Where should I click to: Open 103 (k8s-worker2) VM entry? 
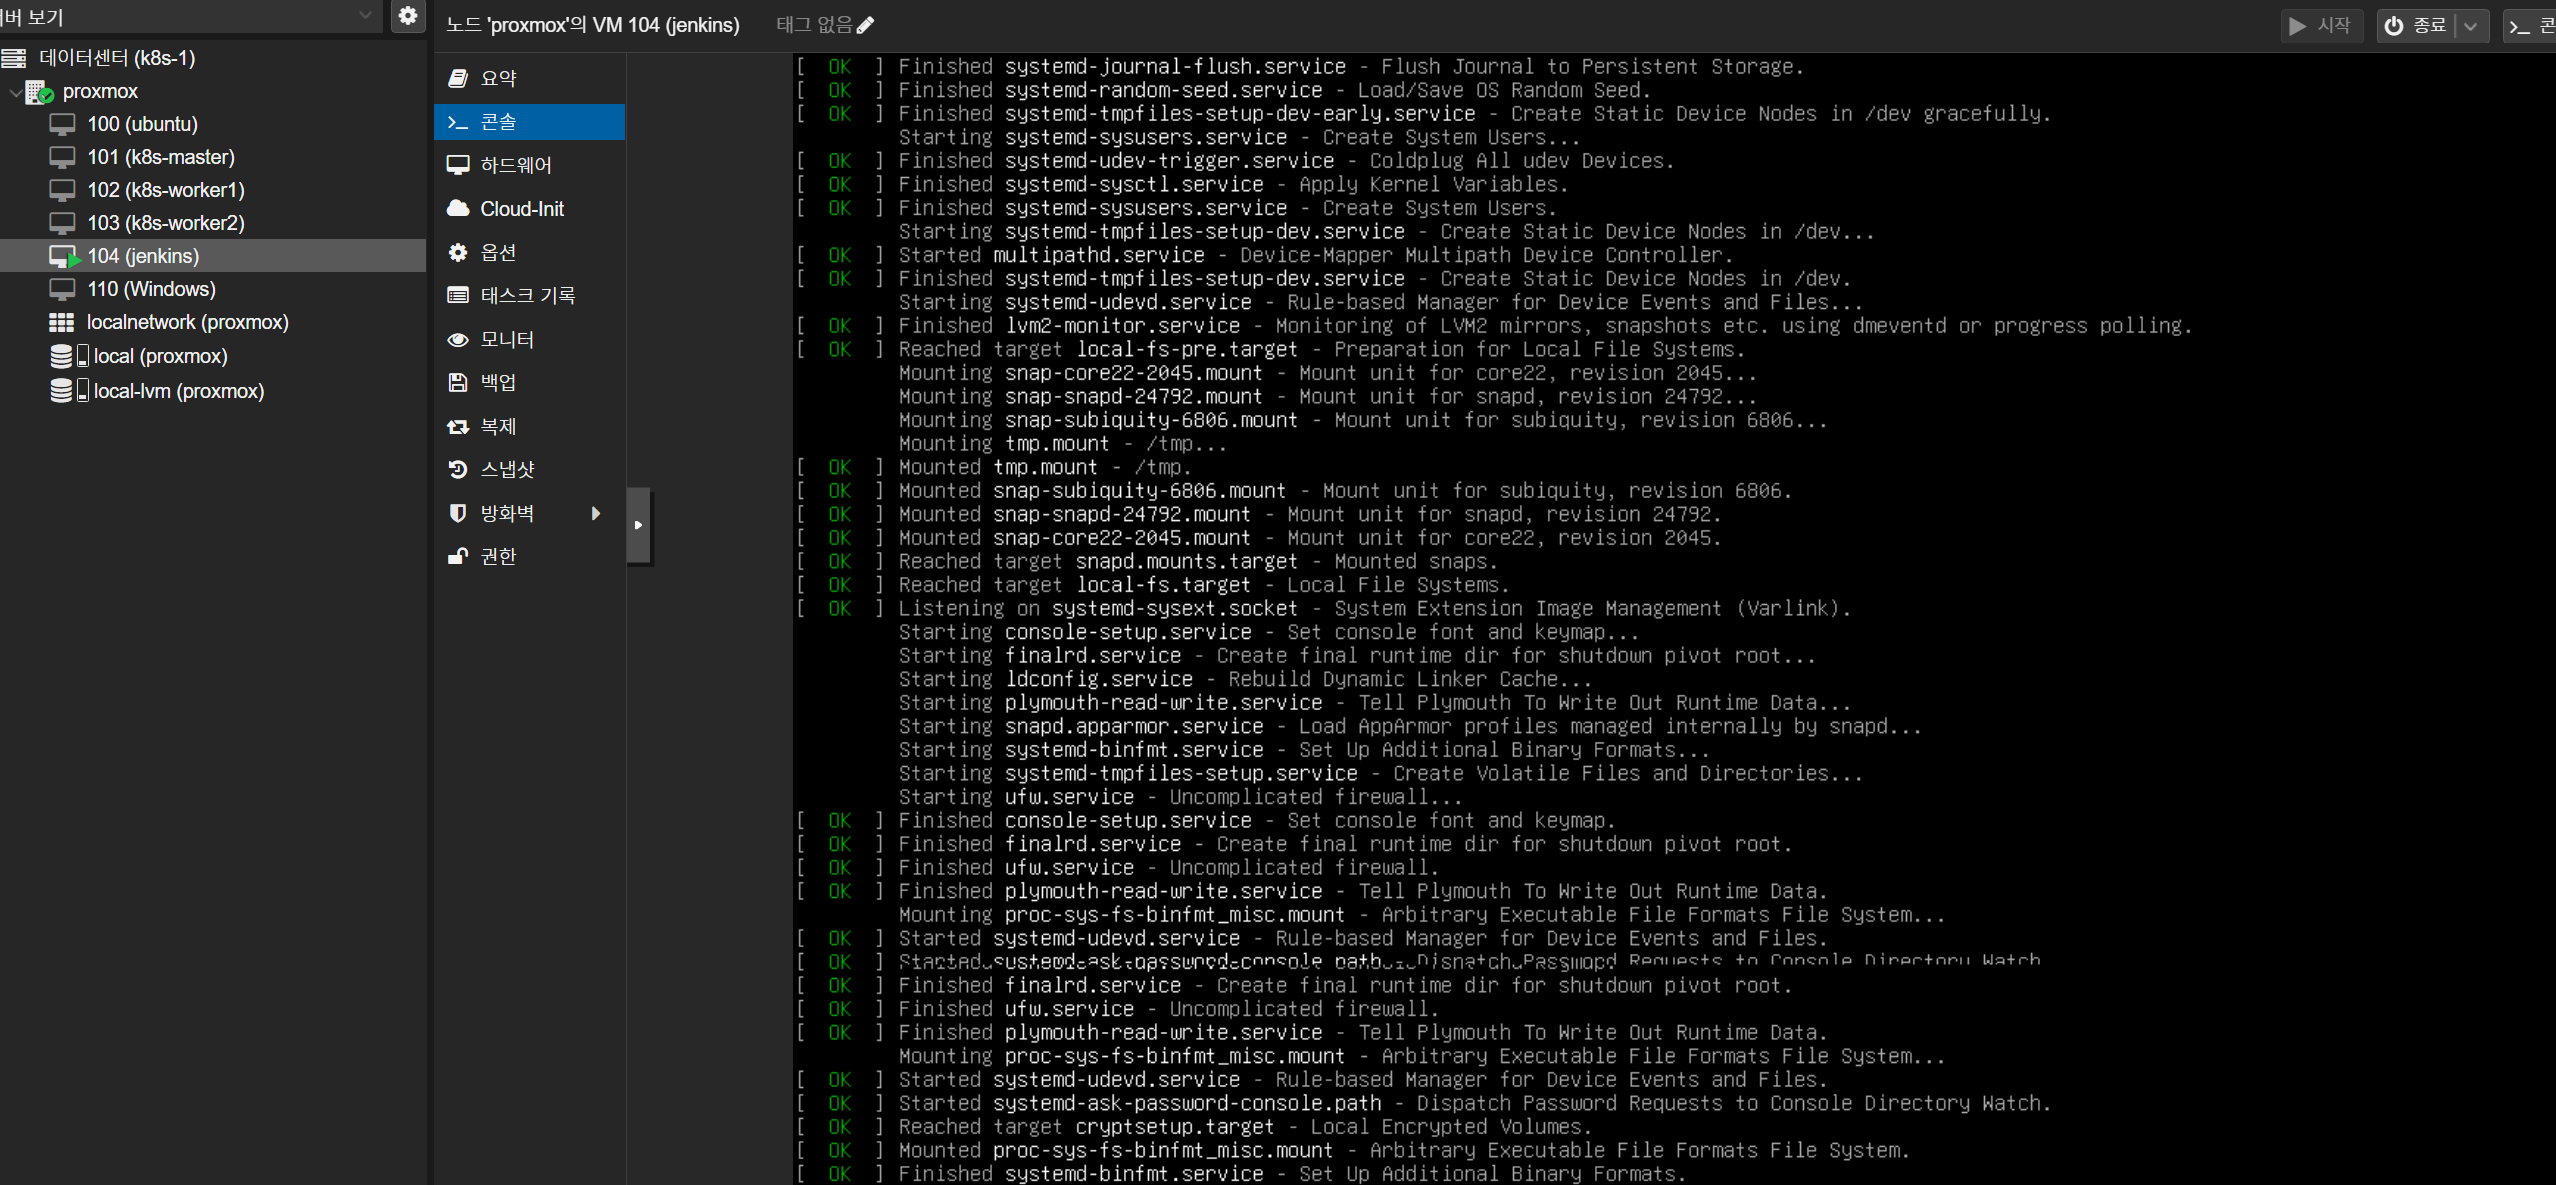click(x=166, y=223)
